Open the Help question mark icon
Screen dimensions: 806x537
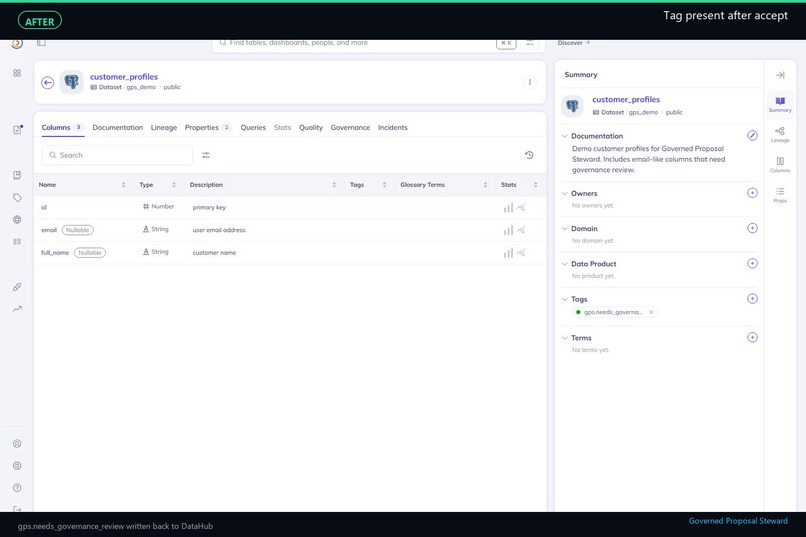(17, 488)
